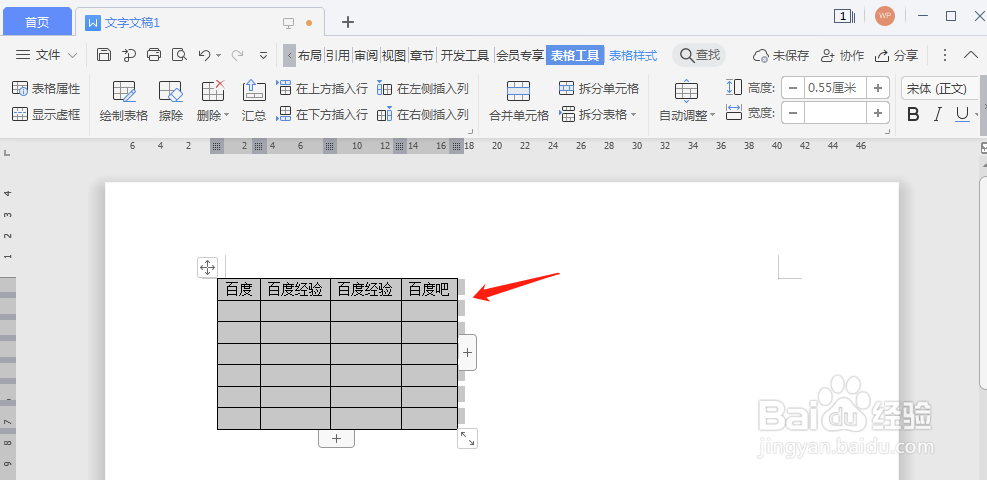Click the user avatar icon

click(884, 16)
